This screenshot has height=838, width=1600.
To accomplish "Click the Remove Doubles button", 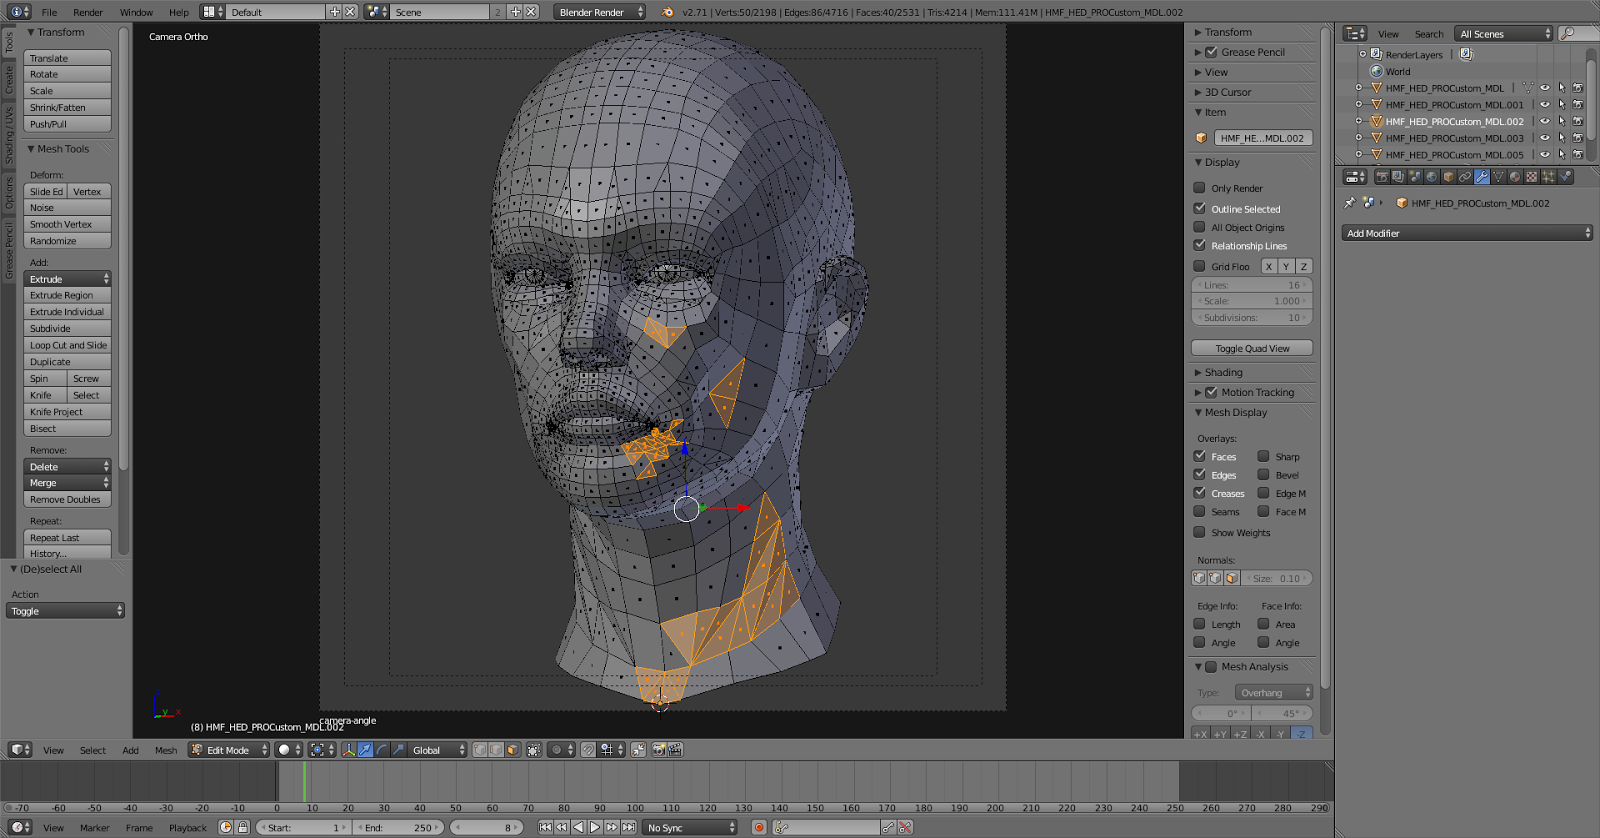I will click(x=66, y=500).
